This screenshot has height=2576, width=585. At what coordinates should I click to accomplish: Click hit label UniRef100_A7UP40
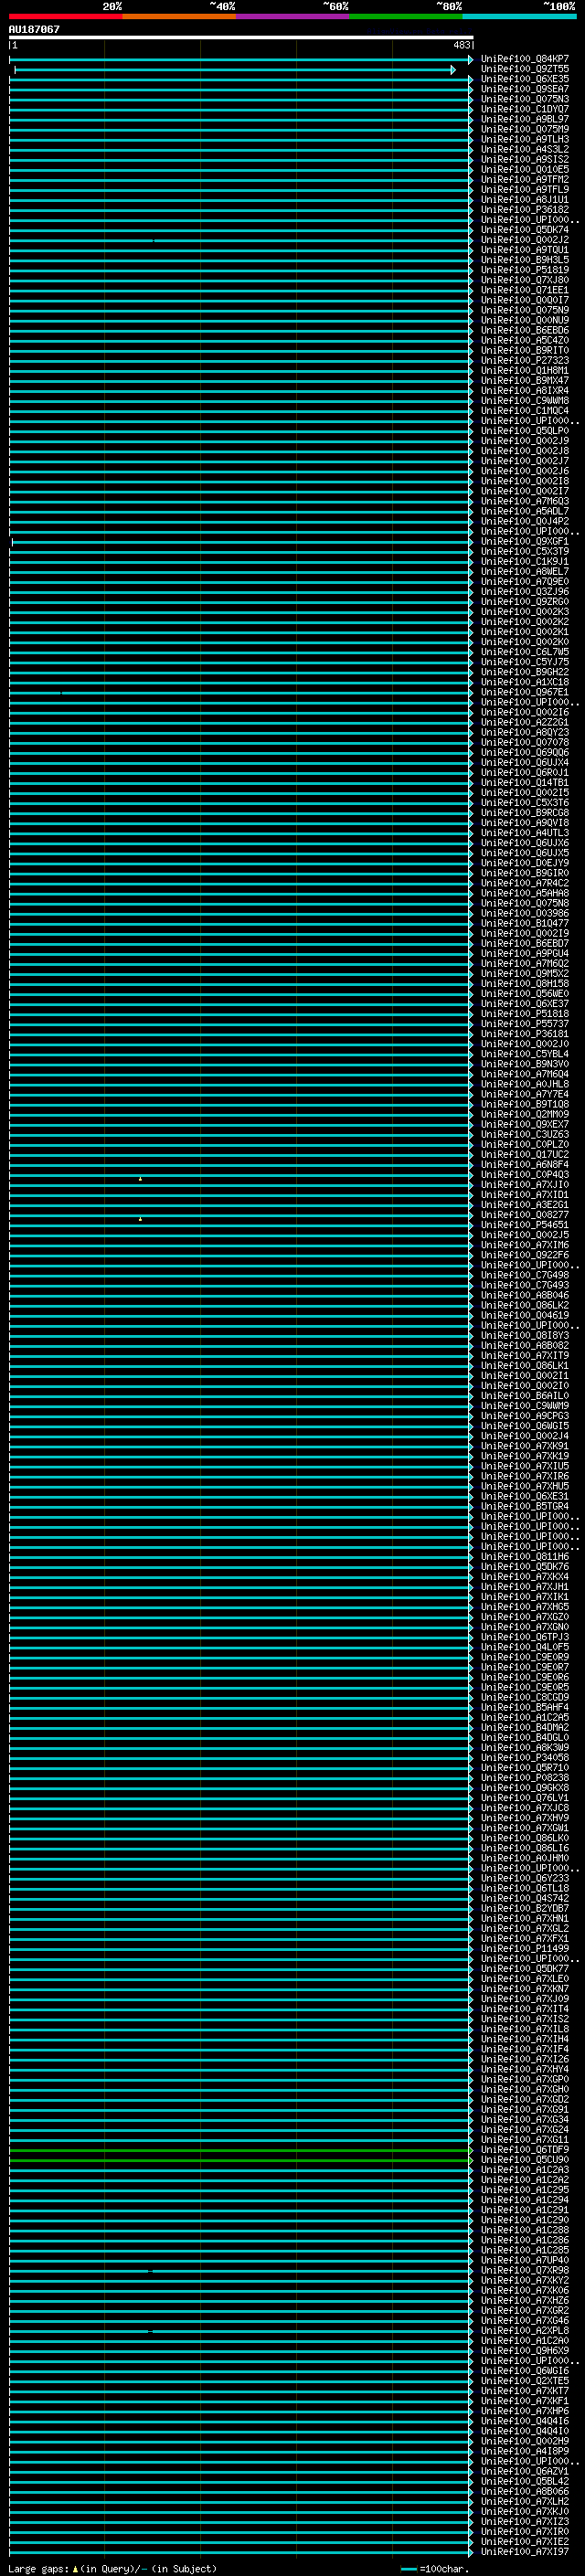coord(525,2260)
